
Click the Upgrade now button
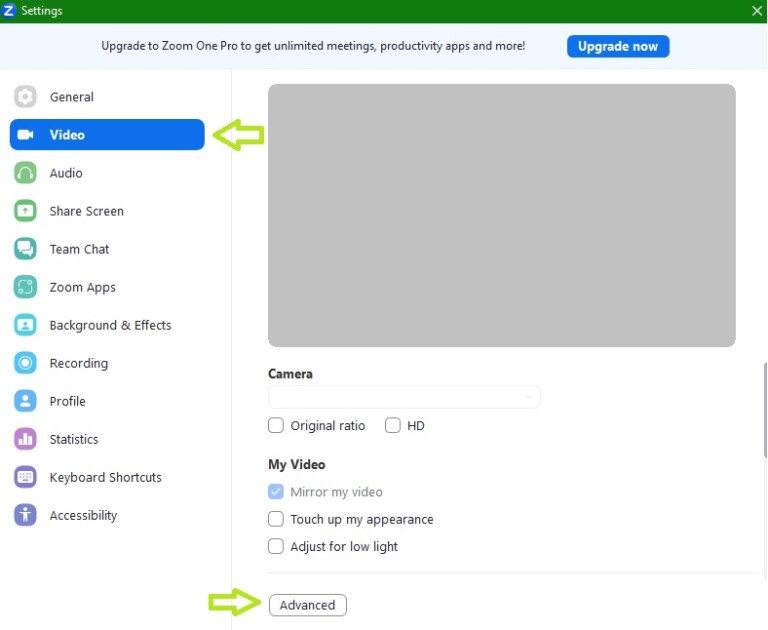click(618, 46)
